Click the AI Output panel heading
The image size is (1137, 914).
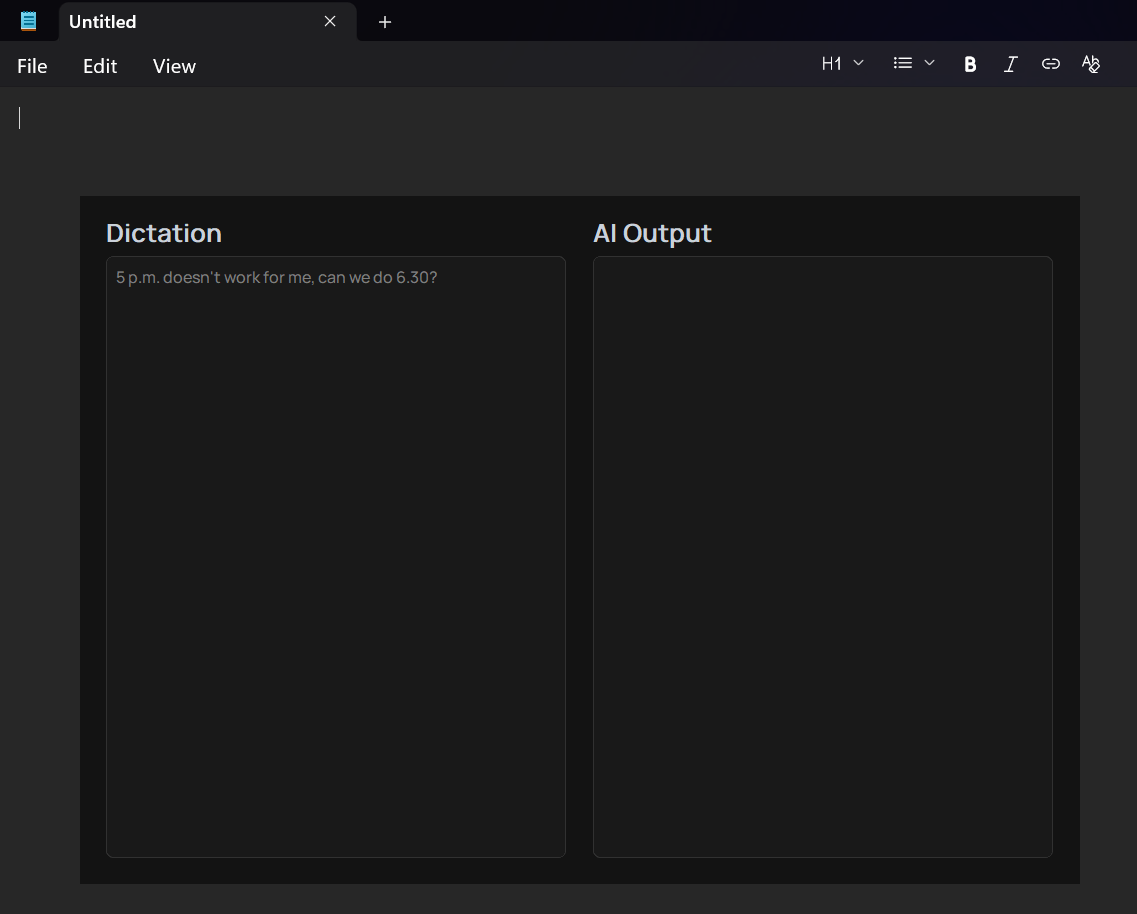(652, 233)
